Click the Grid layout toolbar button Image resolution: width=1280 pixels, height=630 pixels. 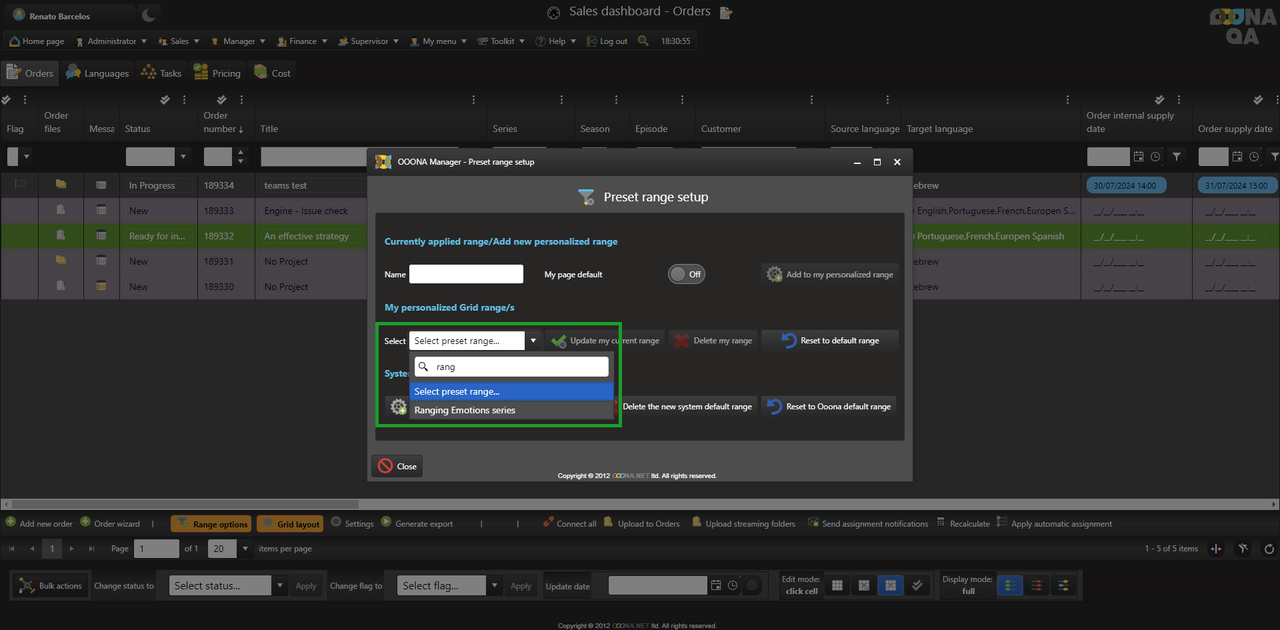click(x=289, y=524)
